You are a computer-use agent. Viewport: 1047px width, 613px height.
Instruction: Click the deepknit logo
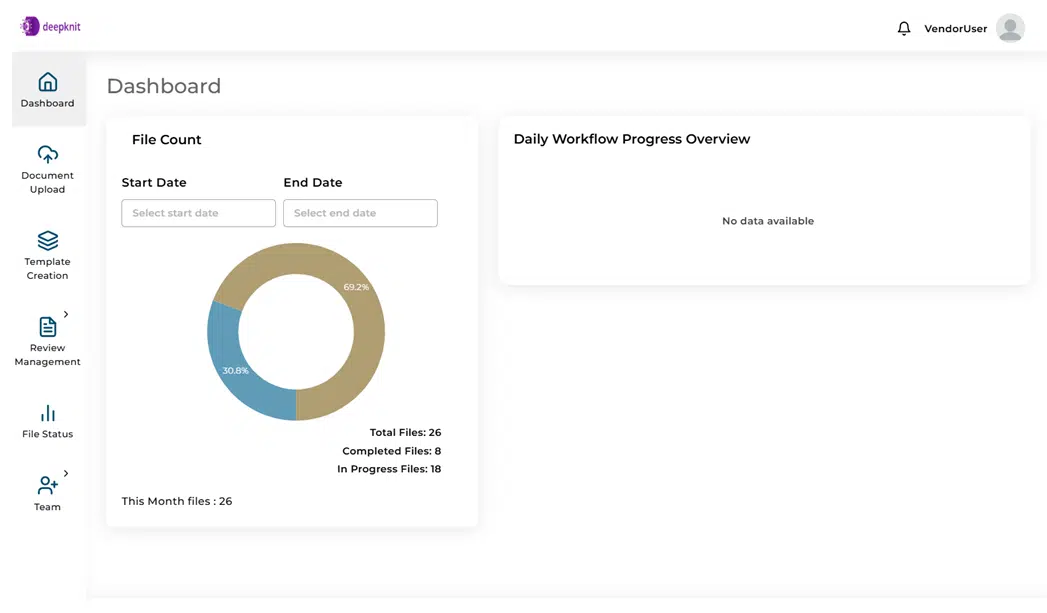[50, 27]
